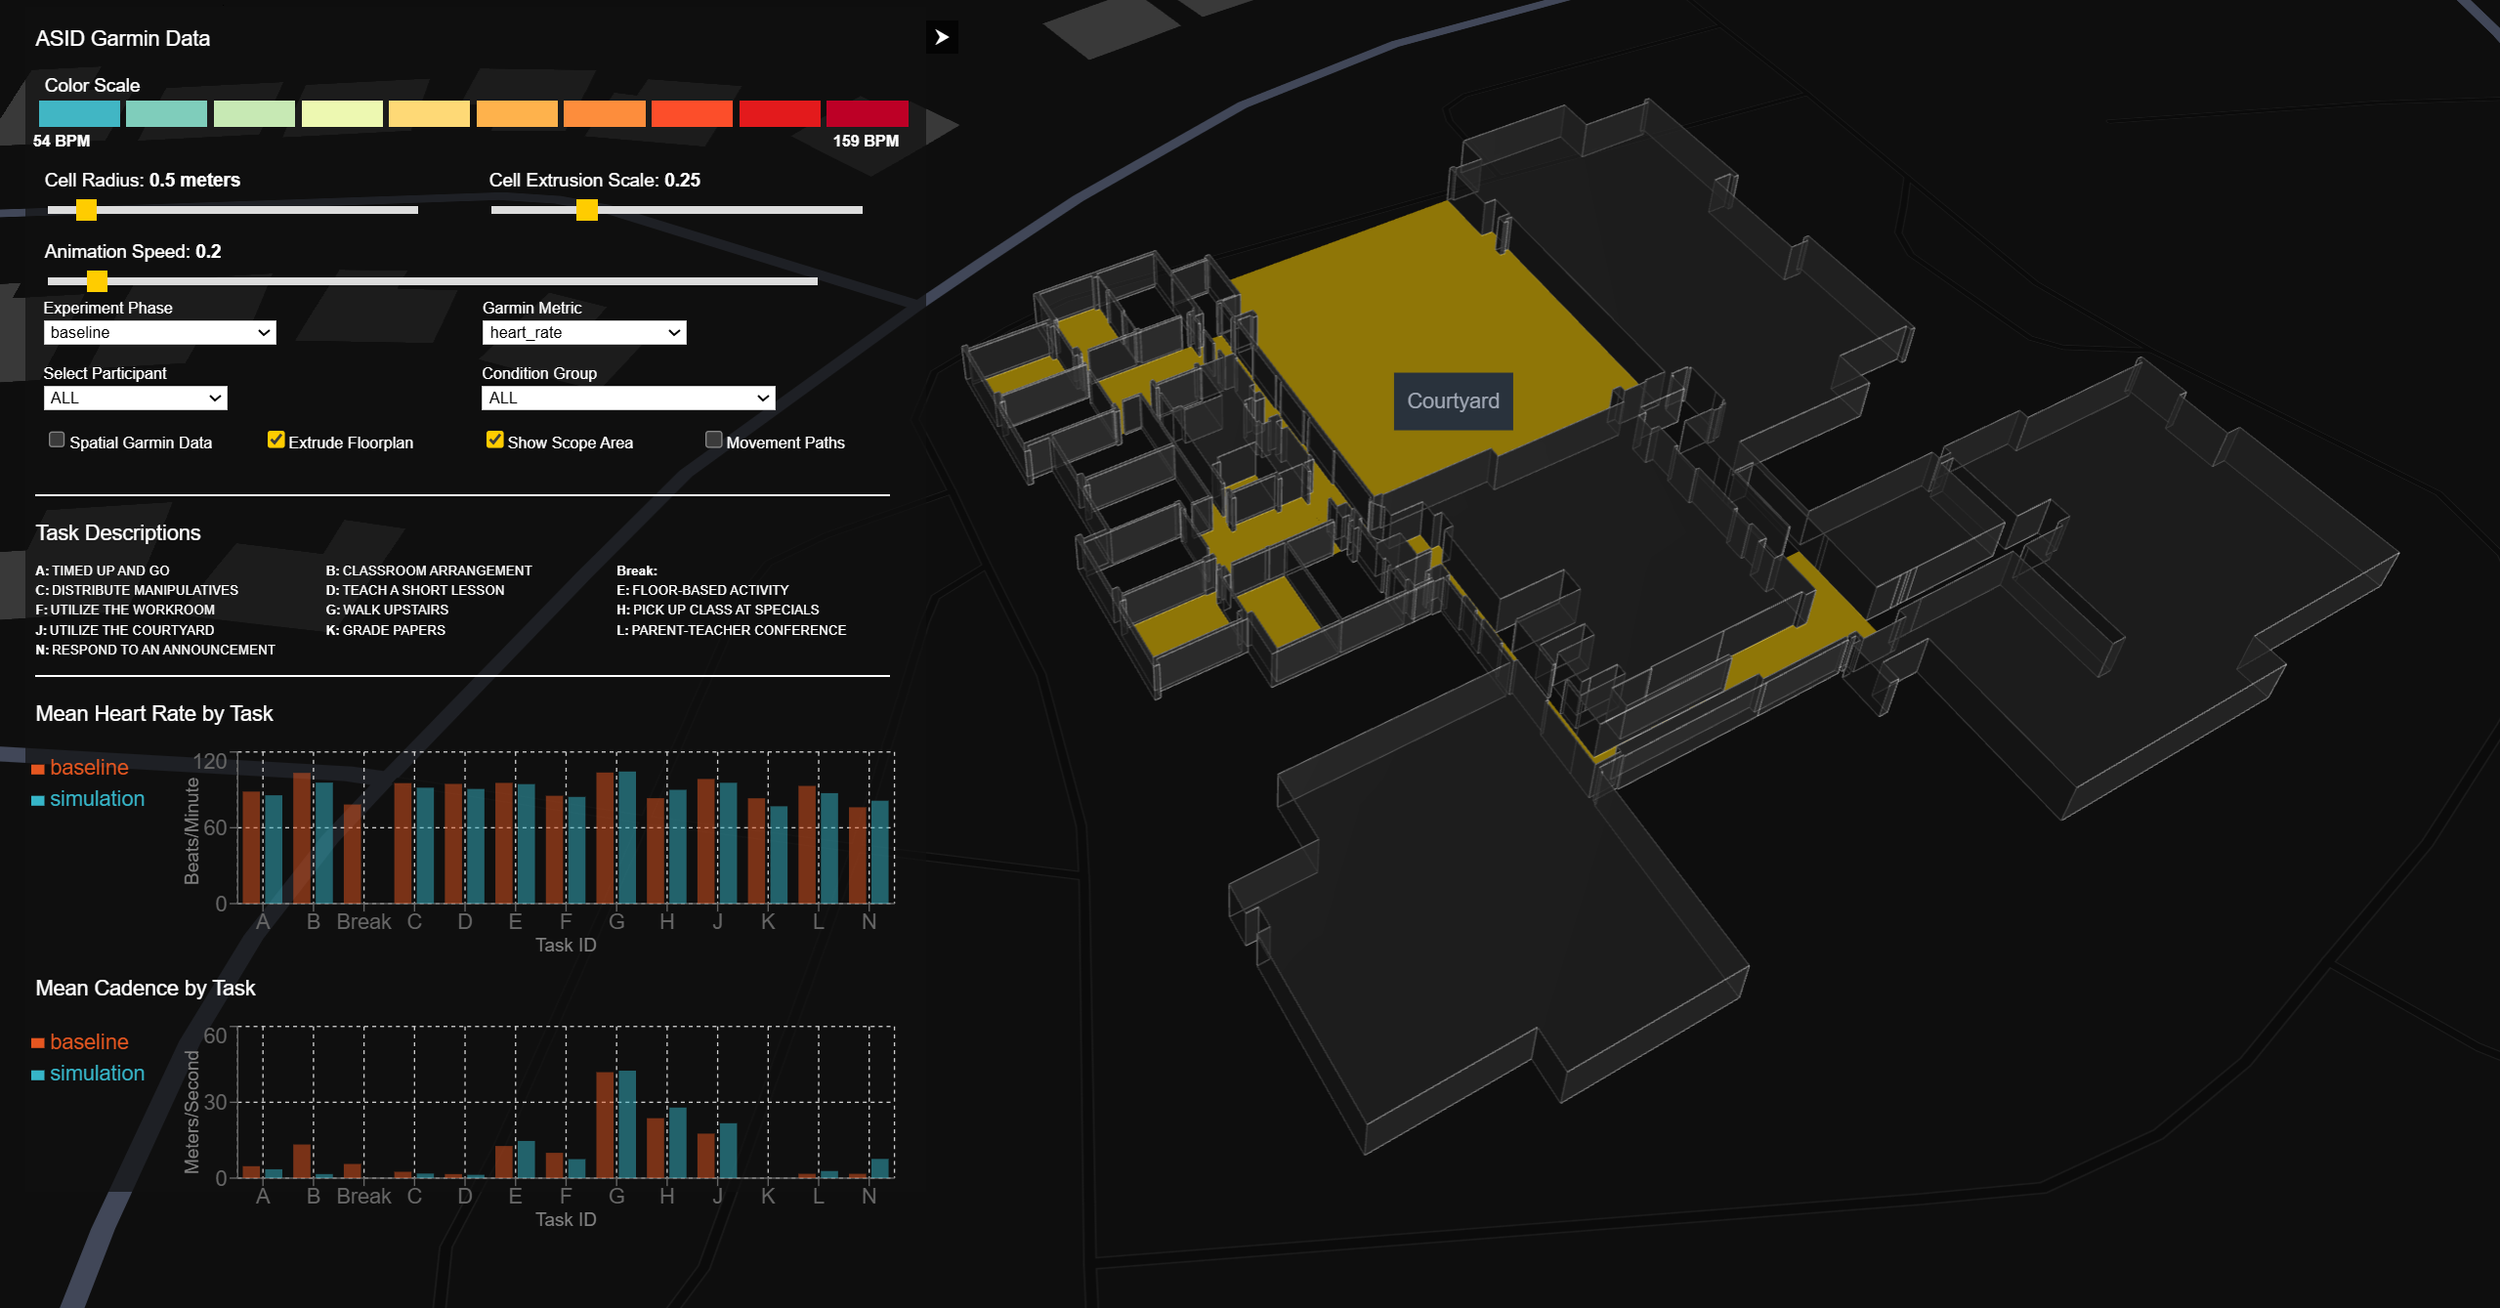Viewport: 2500px width, 1308px height.
Task: Enable the Movement Paths checkbox
Action: pyautogui.click(x=714, y=440)
